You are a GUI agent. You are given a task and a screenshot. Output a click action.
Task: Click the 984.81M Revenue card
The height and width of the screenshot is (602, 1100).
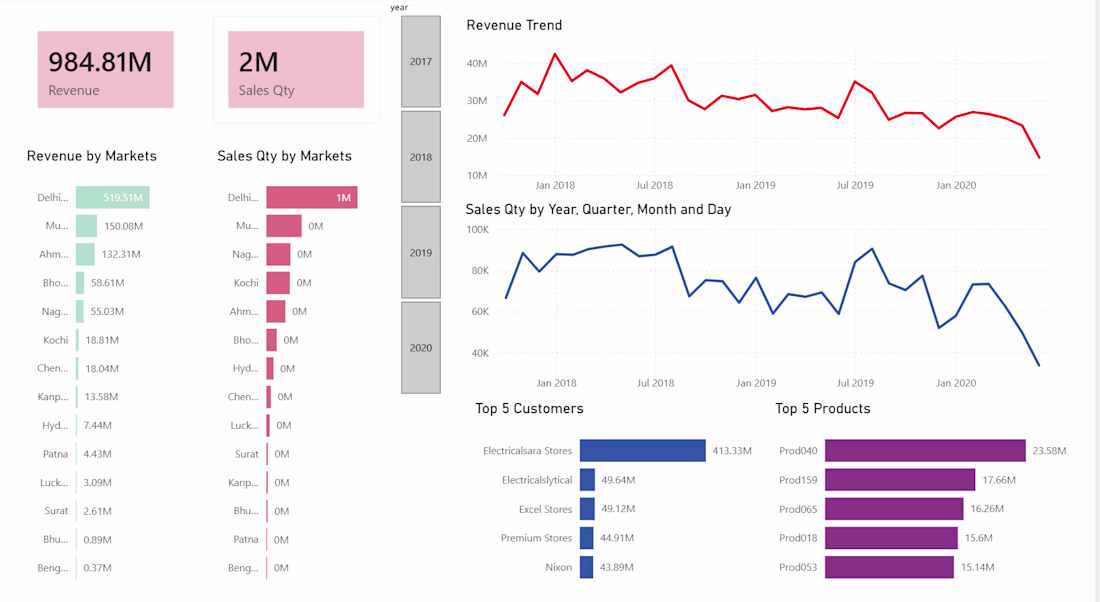[x=106, y=69]
